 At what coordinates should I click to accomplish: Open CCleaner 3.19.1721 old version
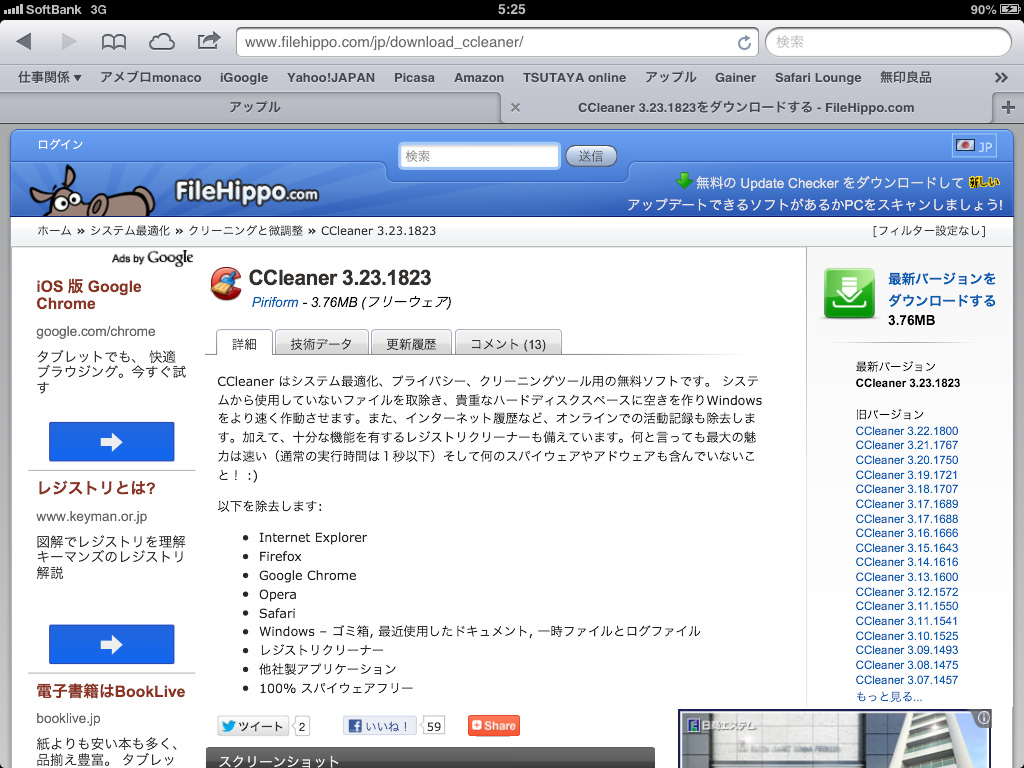pyautogui.click(x=906, y=475)
